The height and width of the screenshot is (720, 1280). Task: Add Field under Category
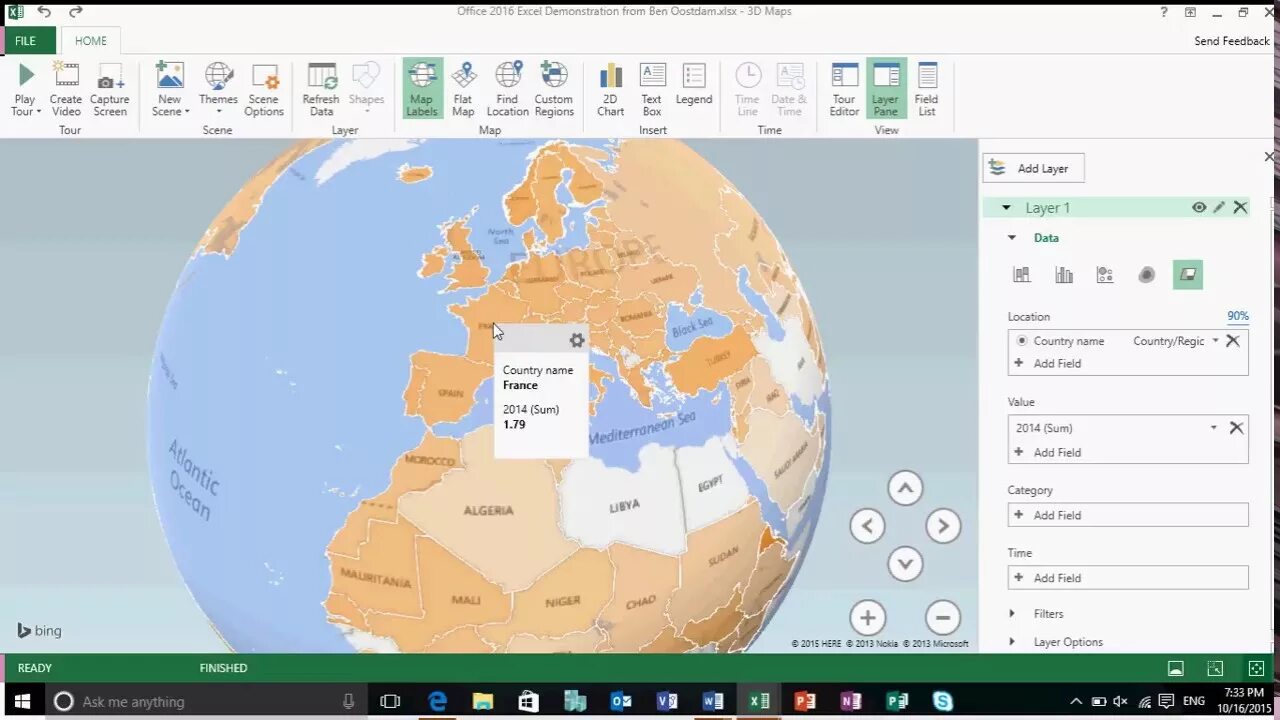point(1128,515)
